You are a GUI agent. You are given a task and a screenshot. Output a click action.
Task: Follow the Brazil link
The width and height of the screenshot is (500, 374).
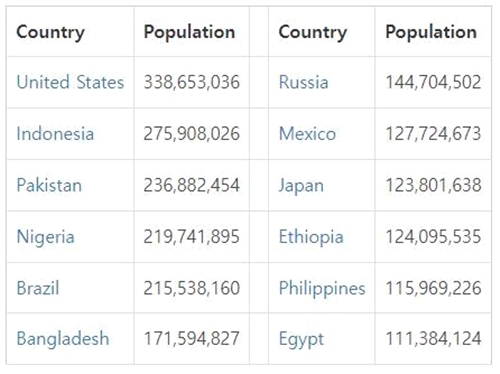pyautogui.click(x=38, y=288)
